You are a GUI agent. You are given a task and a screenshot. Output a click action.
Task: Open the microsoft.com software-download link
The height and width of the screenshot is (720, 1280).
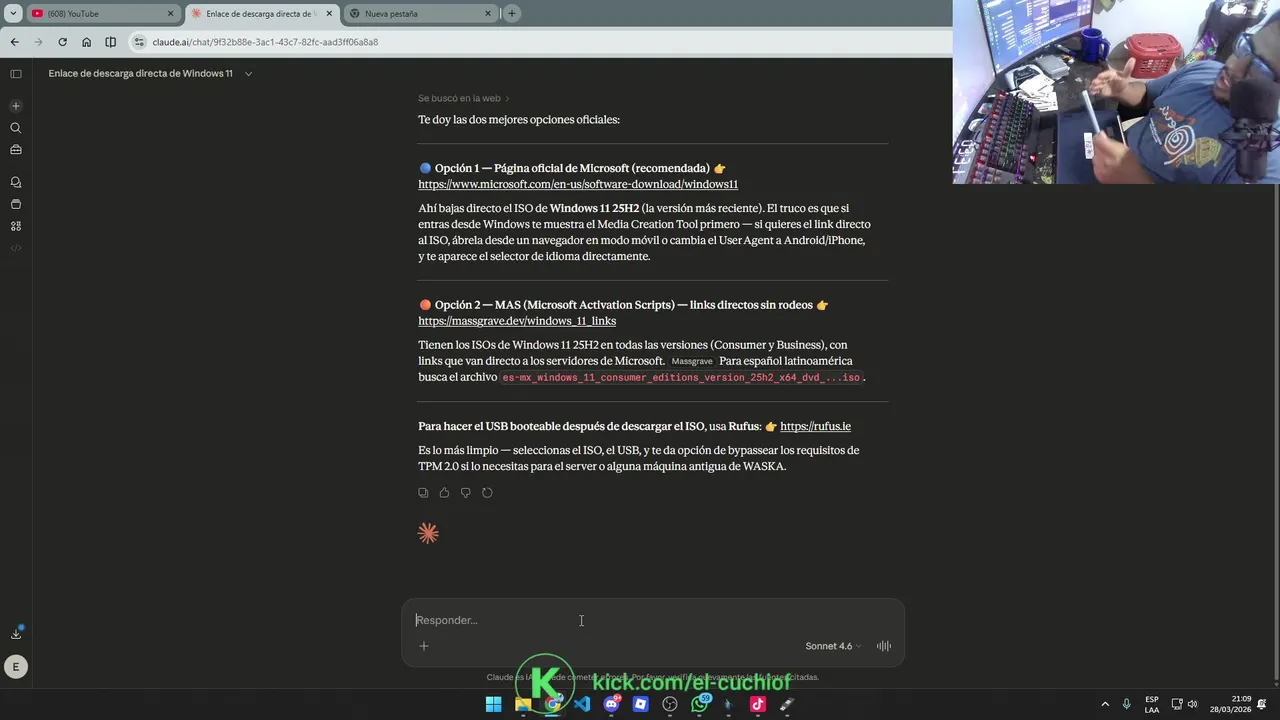(x=578, y=184)
